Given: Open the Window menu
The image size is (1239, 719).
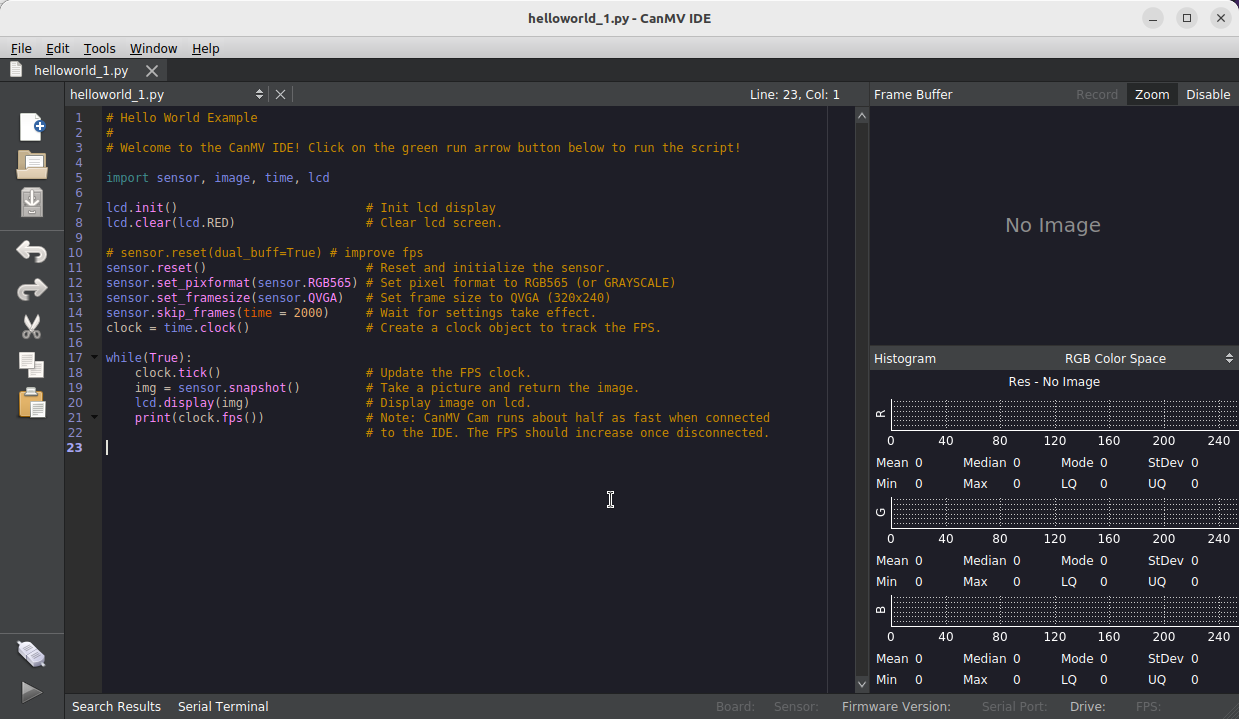Looking at the screenshot, I should [x=153, y=48].
